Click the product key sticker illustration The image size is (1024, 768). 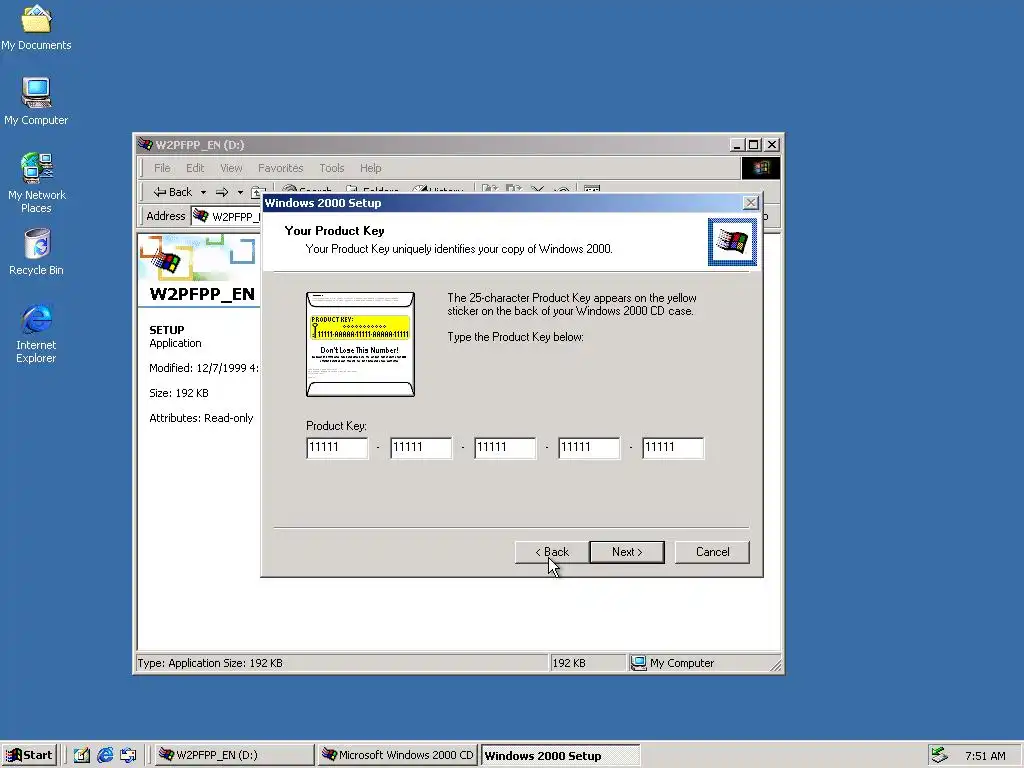click(360, 344)
